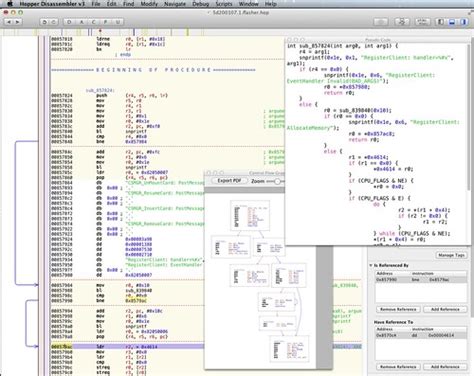The image size is (474, 376).
Task: Click the redo 'C' rounded toolbar button
Action: pos(53,22)
